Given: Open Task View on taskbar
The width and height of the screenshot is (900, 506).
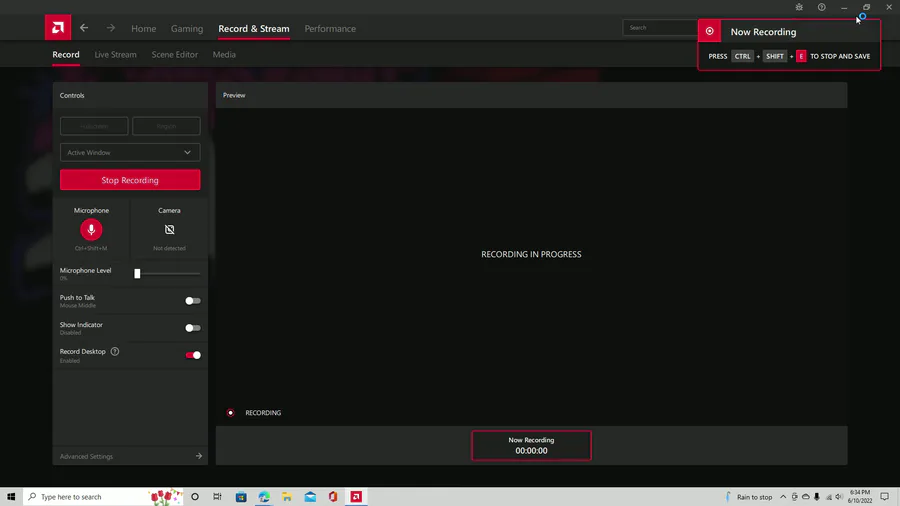Looking at the screenshot, I should pyautogui.click(x=217, y=496).
